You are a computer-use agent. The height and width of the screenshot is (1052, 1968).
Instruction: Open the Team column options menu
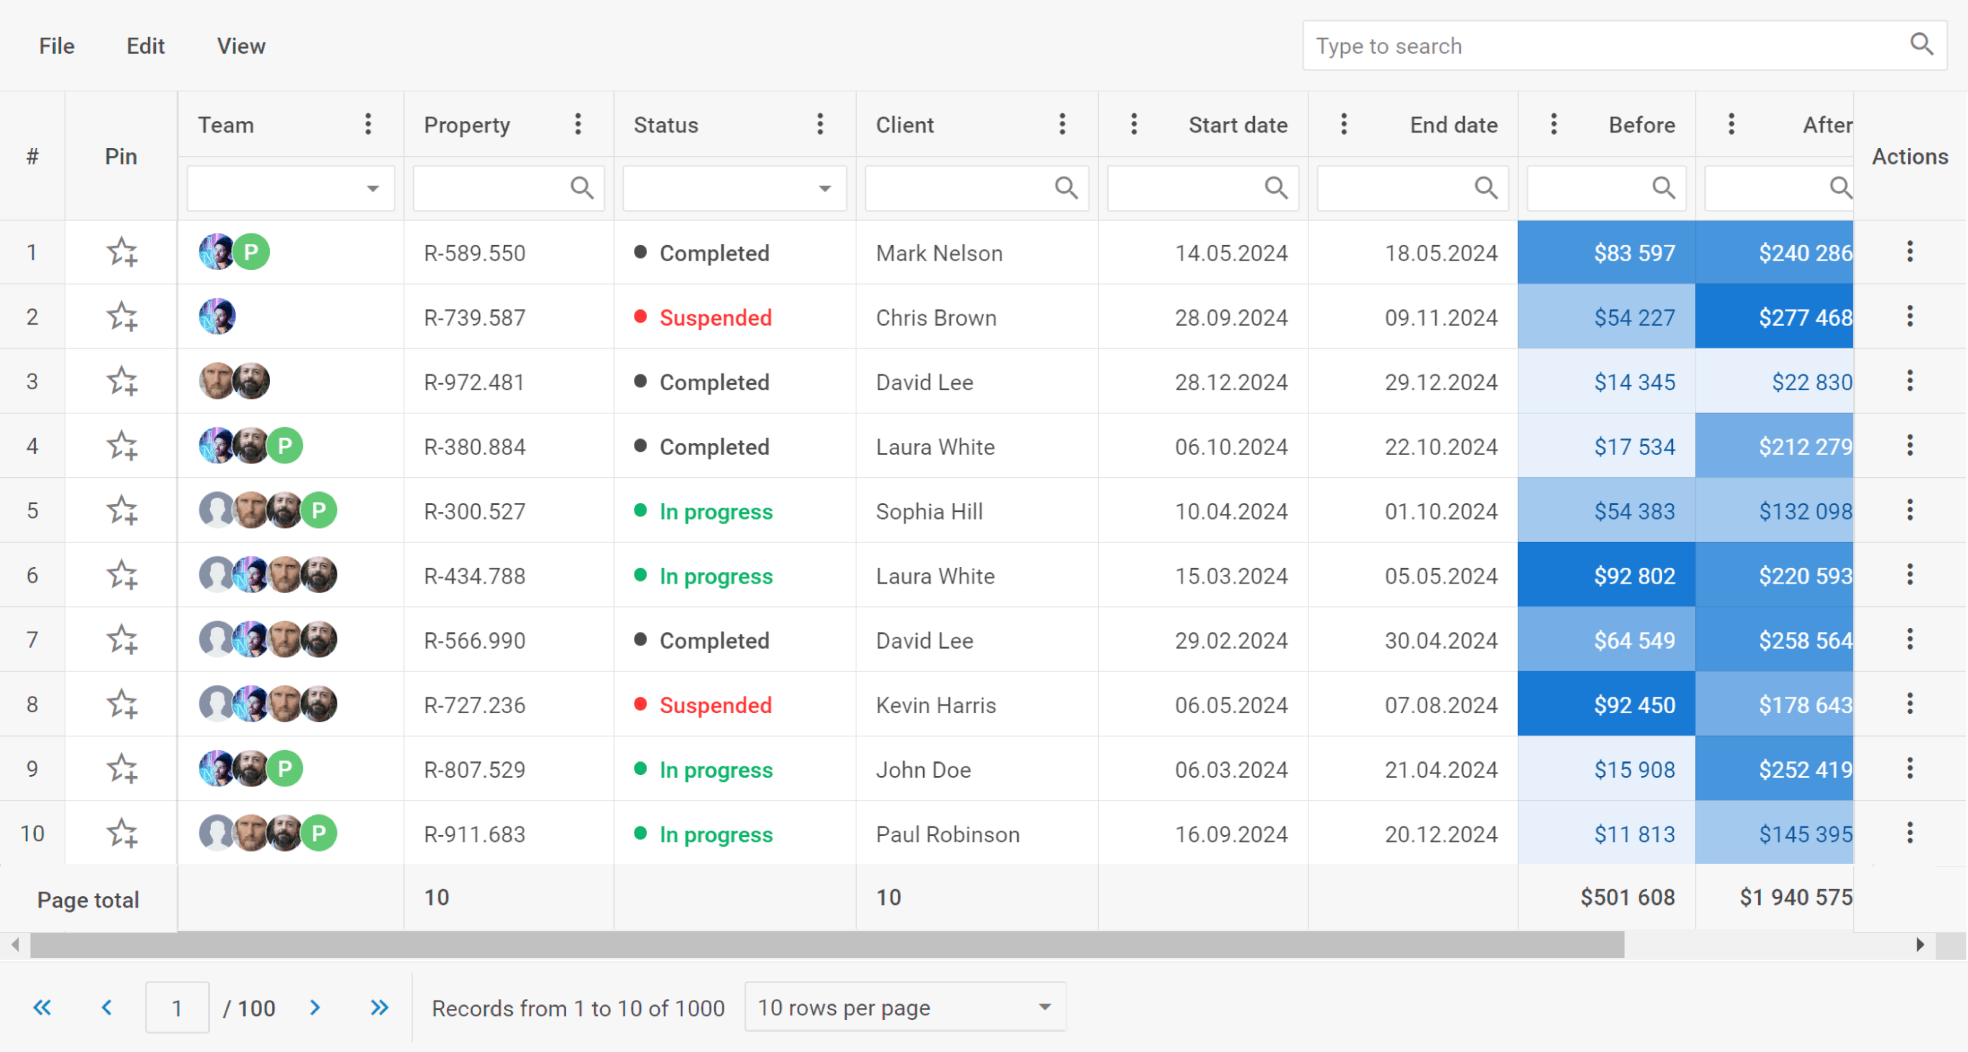(x=368, y=124)
